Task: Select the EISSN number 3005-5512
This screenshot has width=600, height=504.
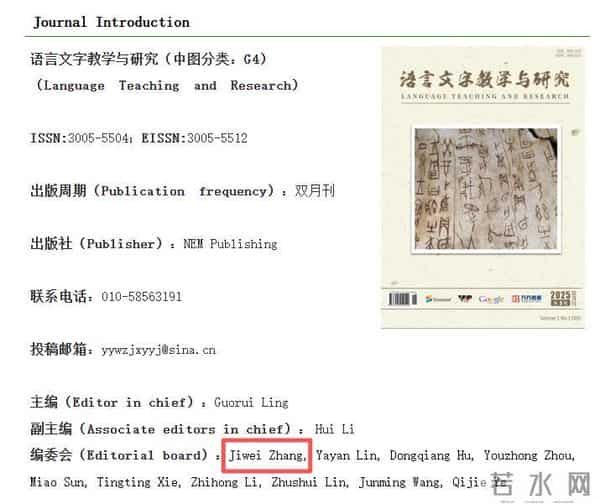Action: coord(217,138)
